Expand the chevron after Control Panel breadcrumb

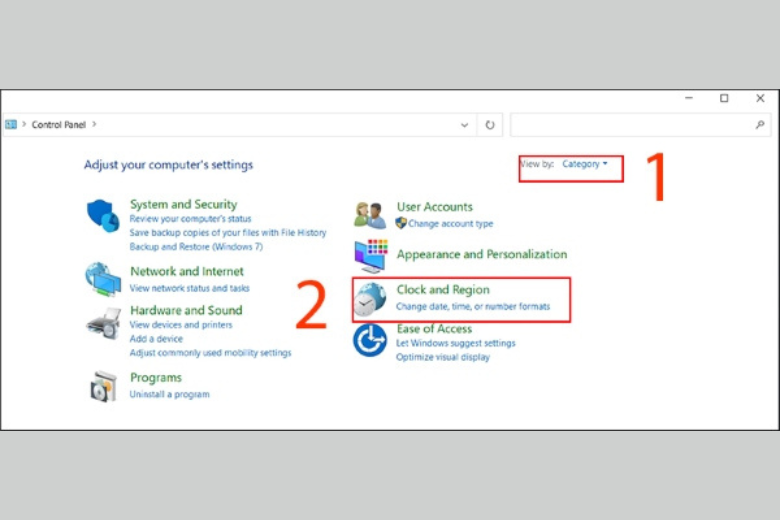(x=94, y=124)
